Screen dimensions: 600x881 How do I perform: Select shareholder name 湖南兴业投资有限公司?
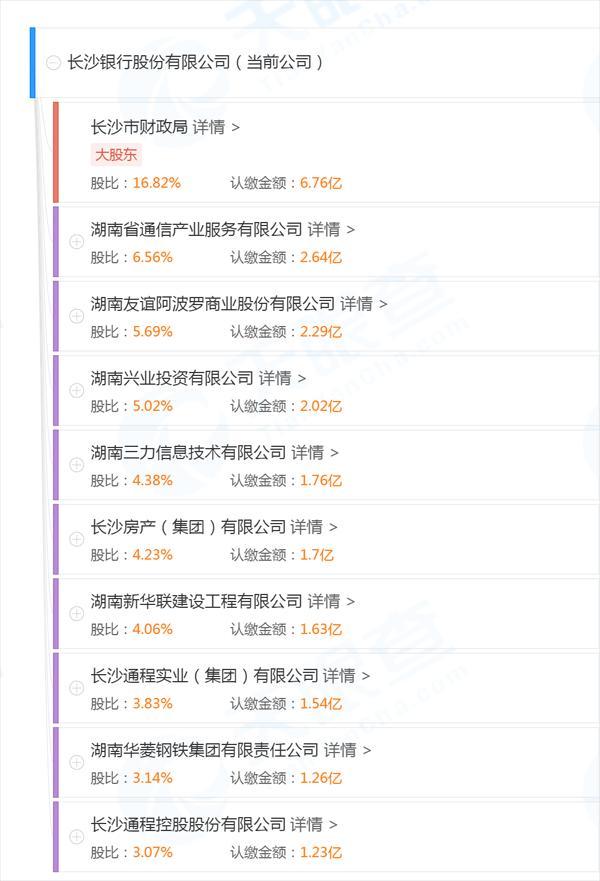click(172, 378)
